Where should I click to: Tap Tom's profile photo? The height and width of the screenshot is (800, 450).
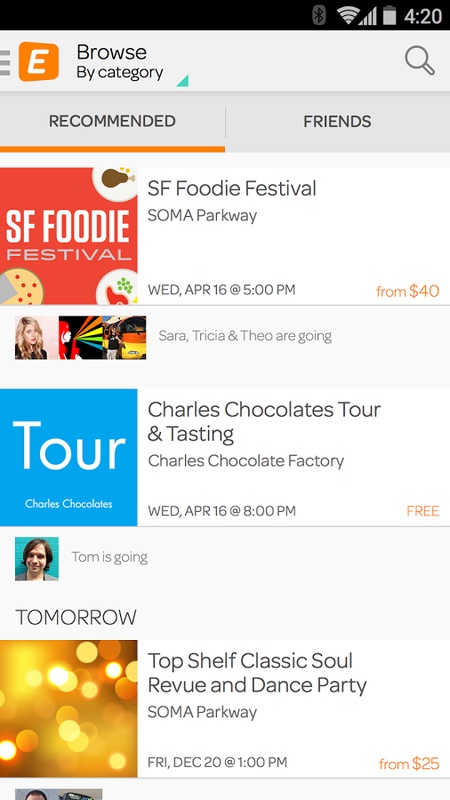tap(37, 559)
